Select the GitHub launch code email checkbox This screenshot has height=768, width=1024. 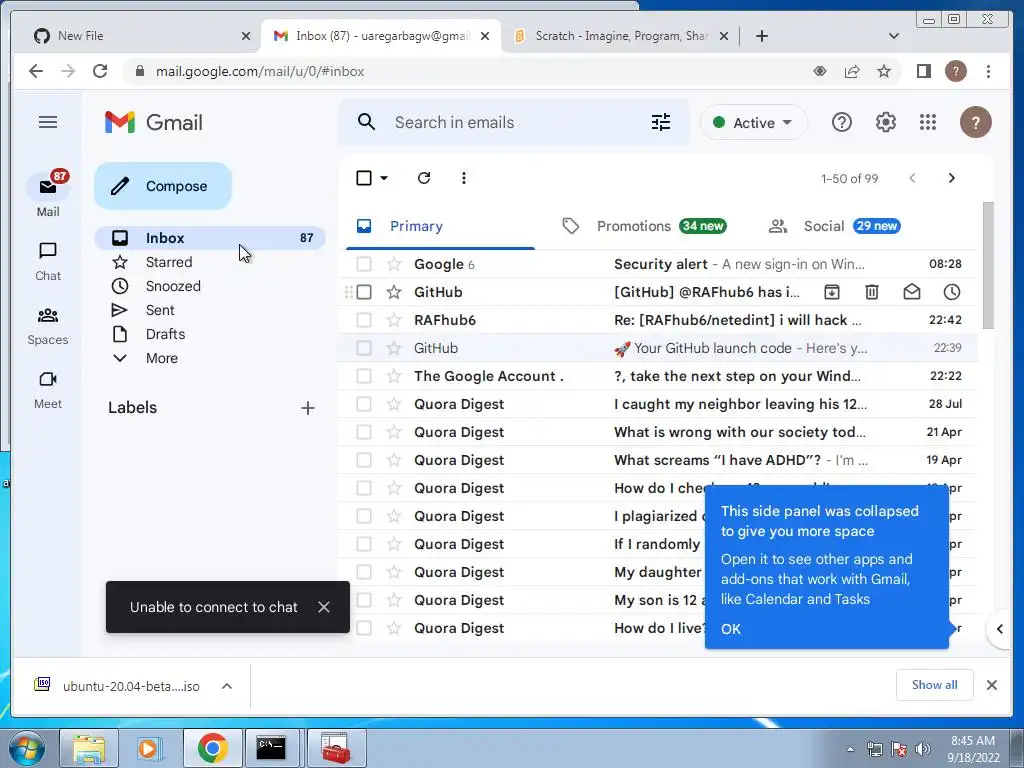364,348
